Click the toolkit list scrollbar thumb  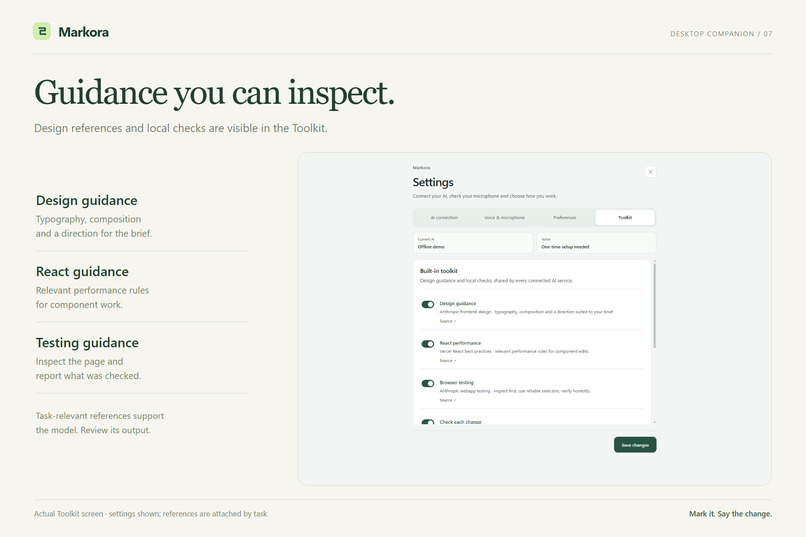pyautogui.click(x=654, y=305)
